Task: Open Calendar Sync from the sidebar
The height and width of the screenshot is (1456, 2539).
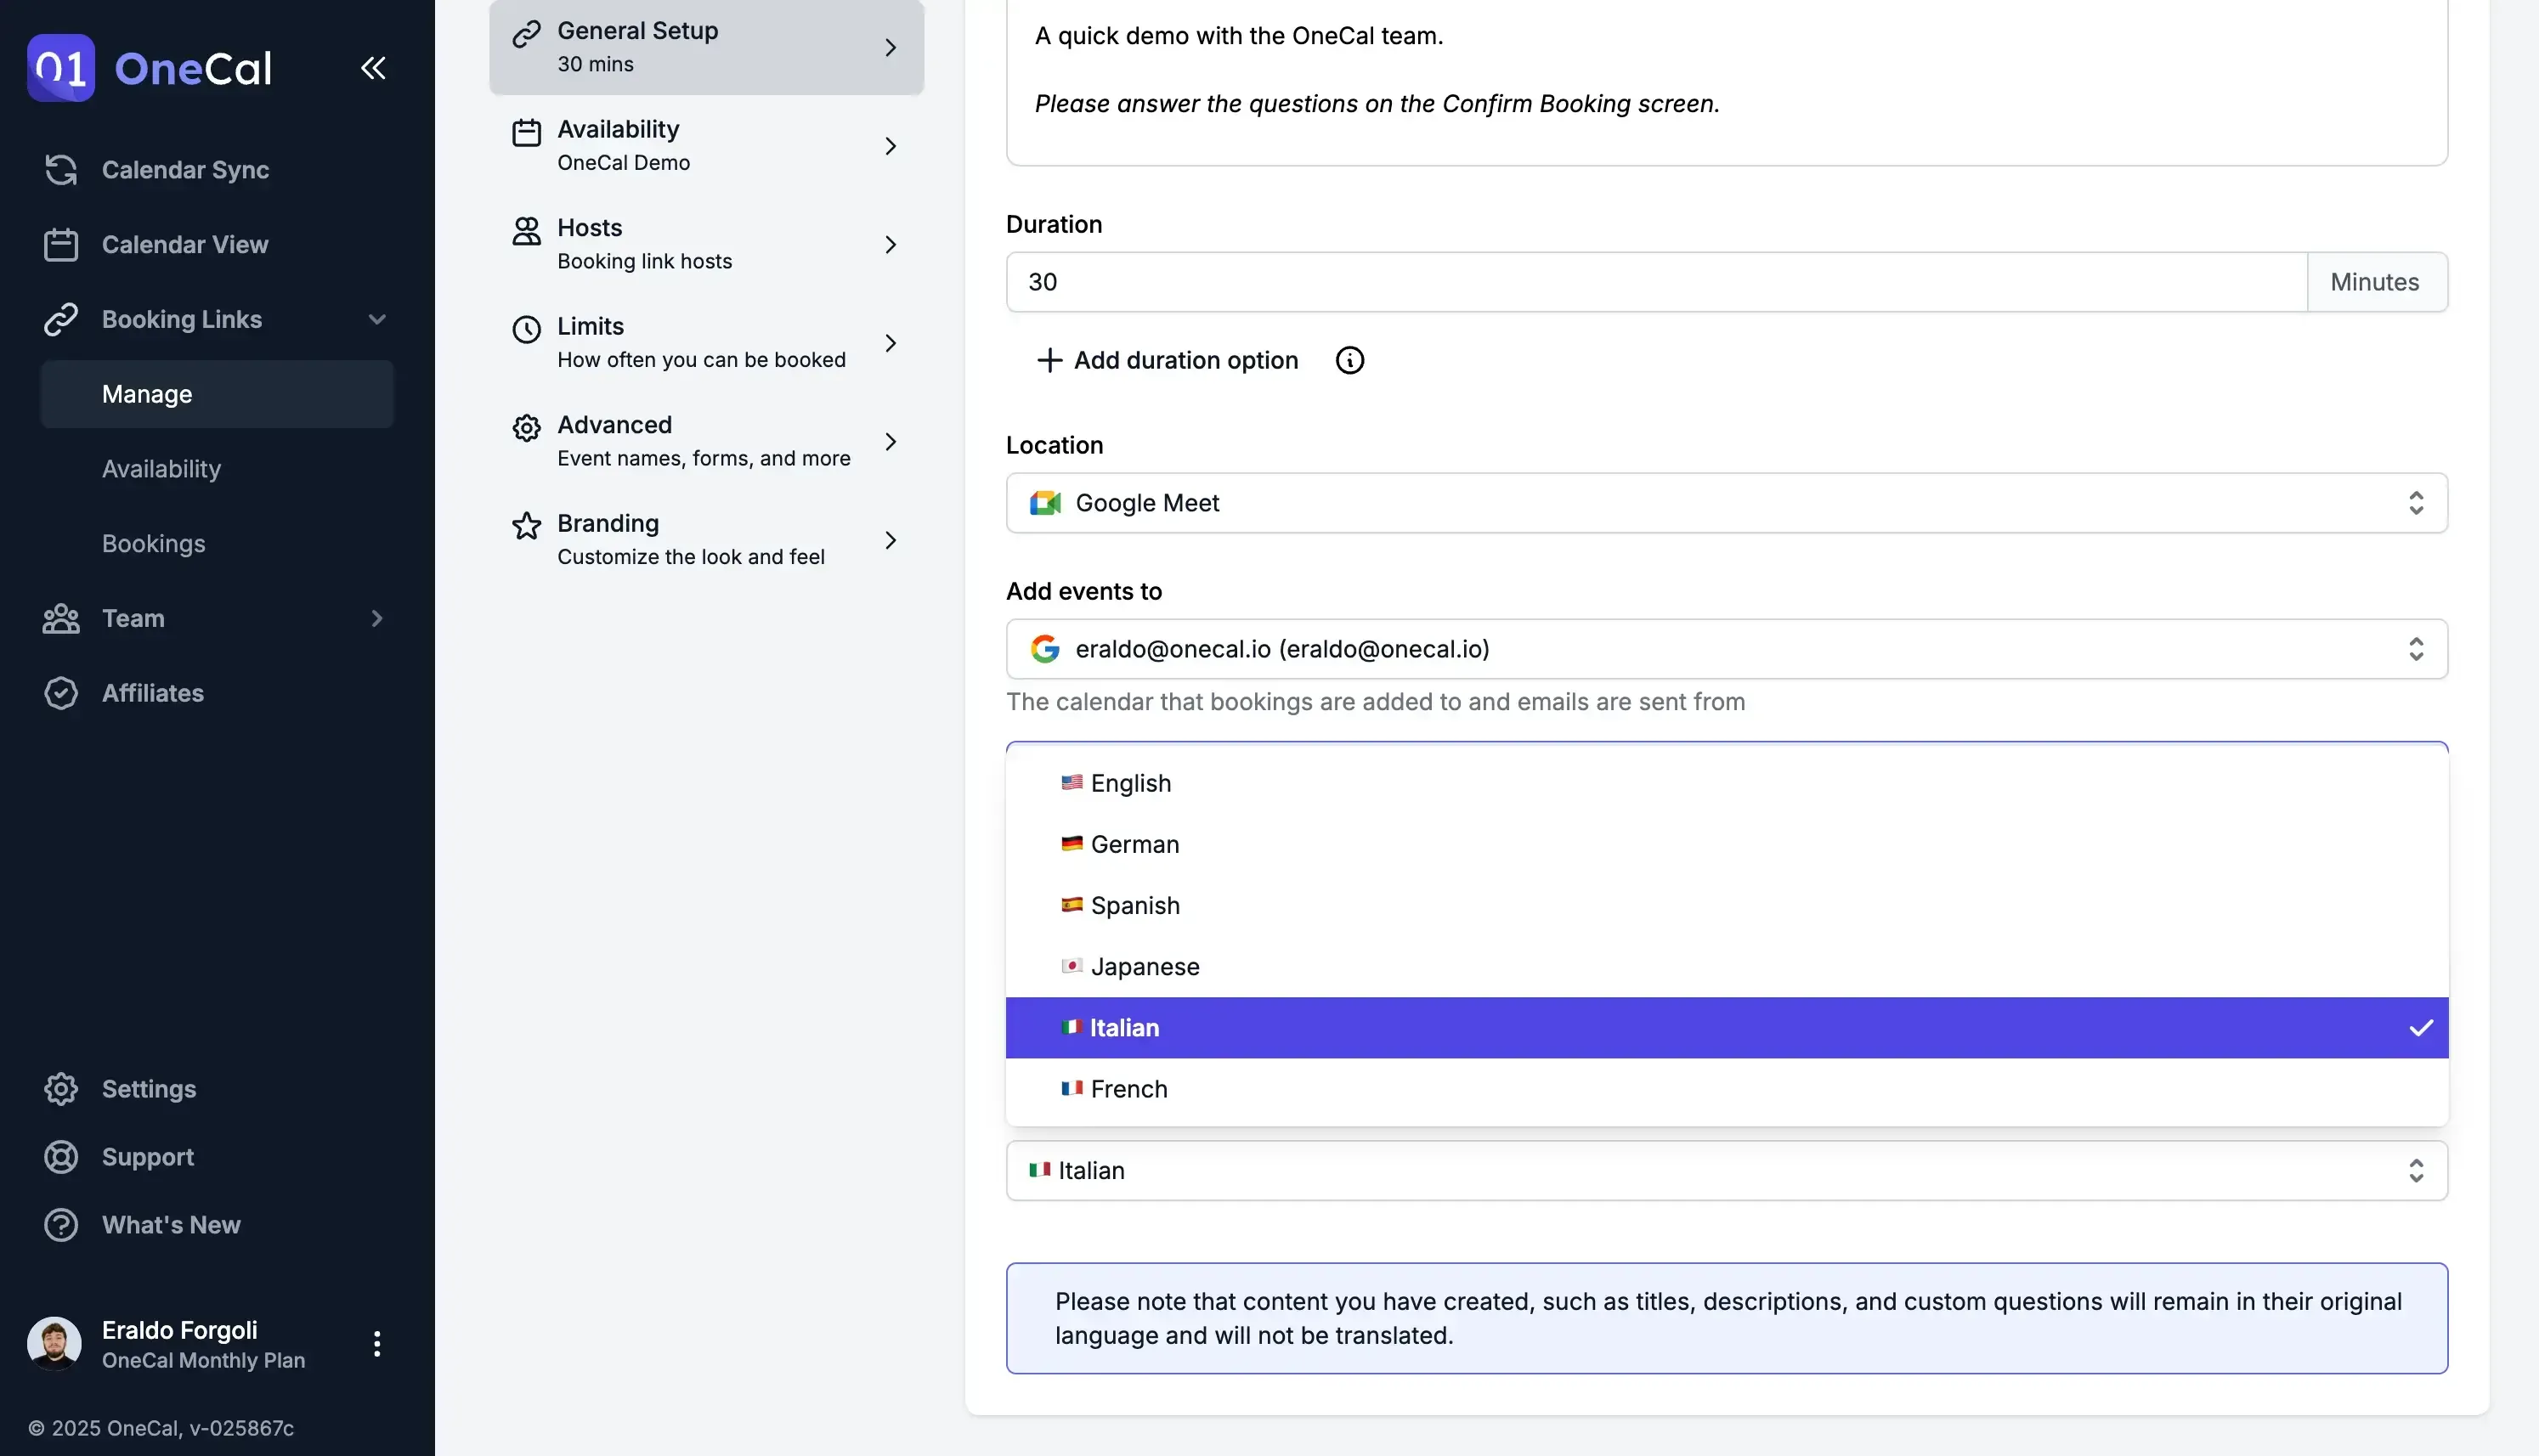Action: coord(185,170)
